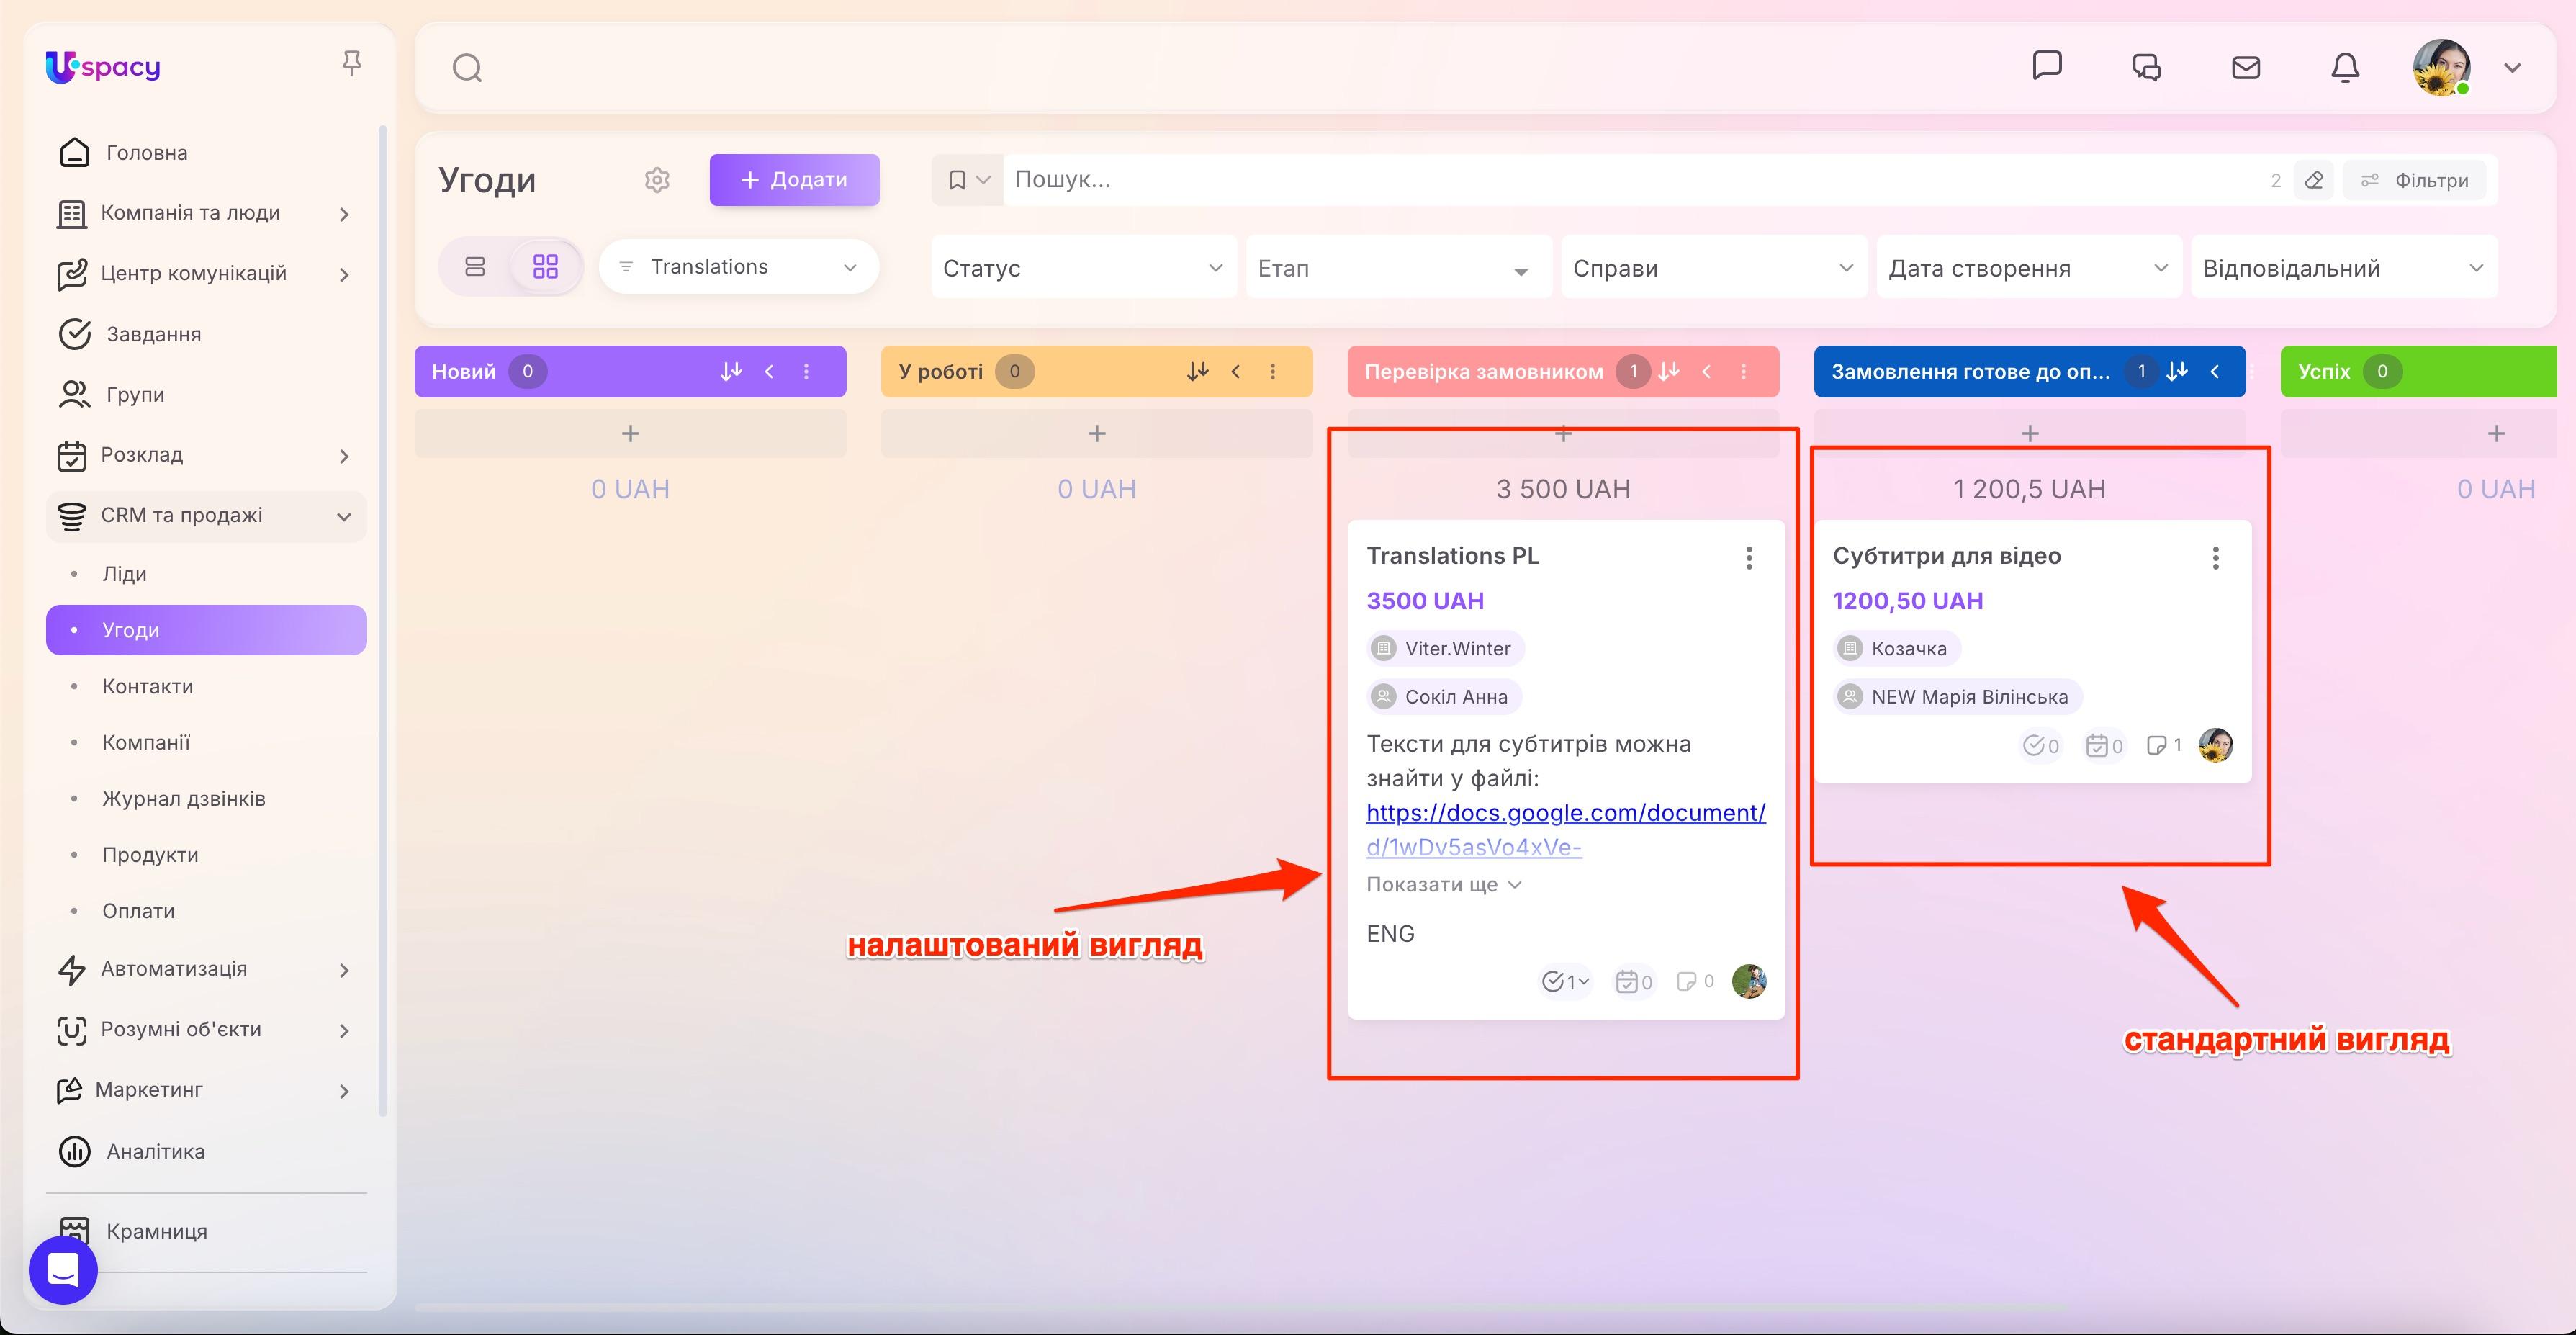Clear filters with the eraser icon

coord(2313,180)
